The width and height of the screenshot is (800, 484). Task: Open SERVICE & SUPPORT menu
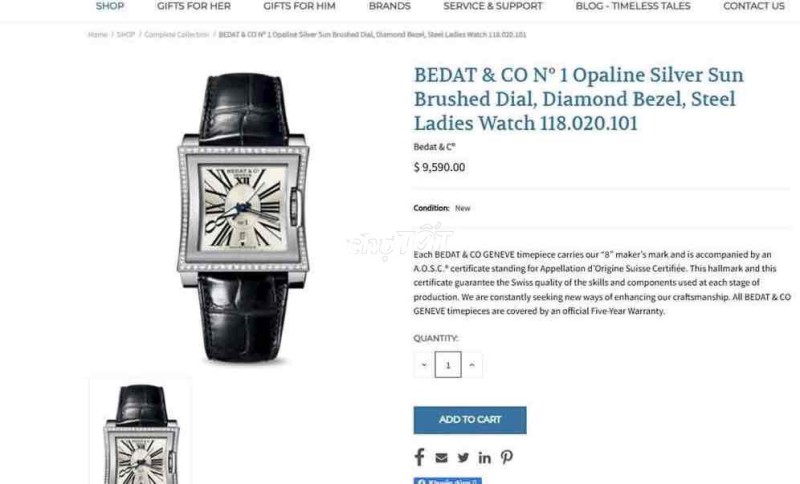pyautogui.click(x=493, y=6)
